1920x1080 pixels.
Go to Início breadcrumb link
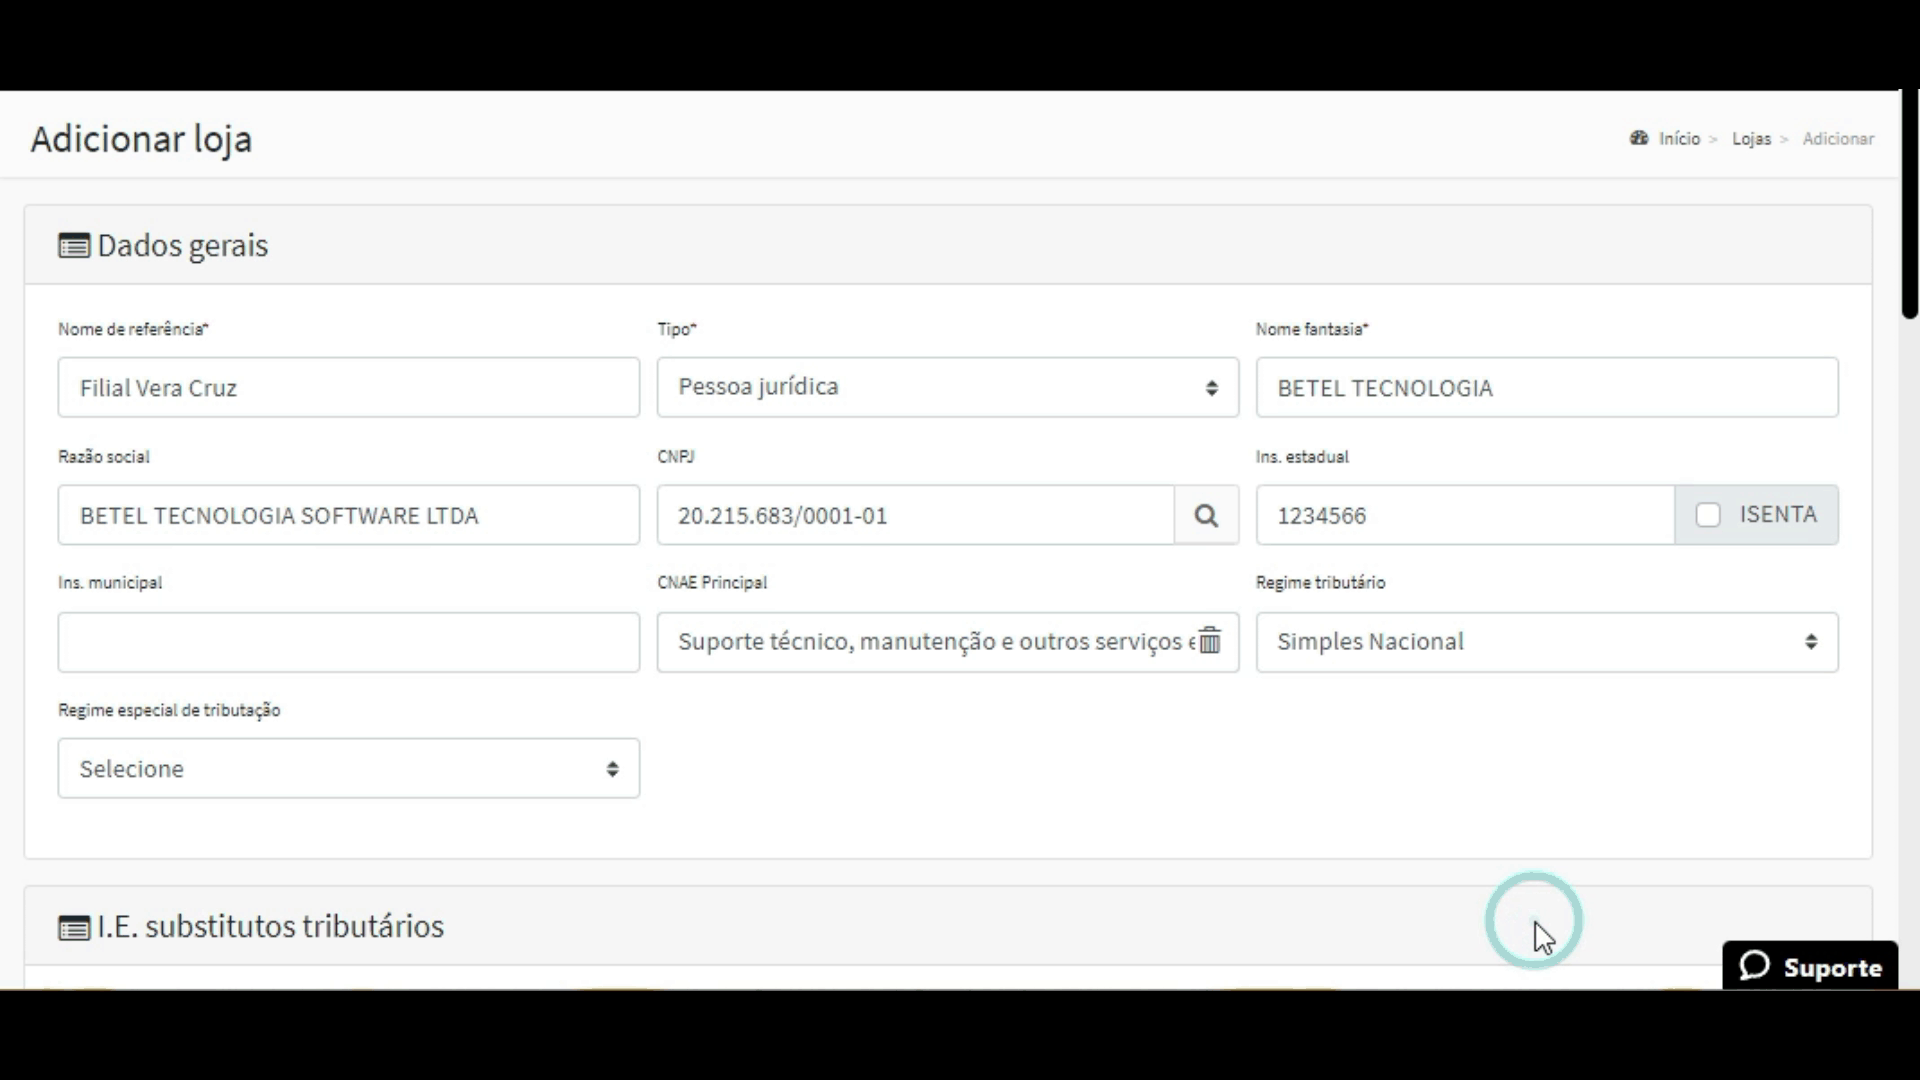point(1679,139)
